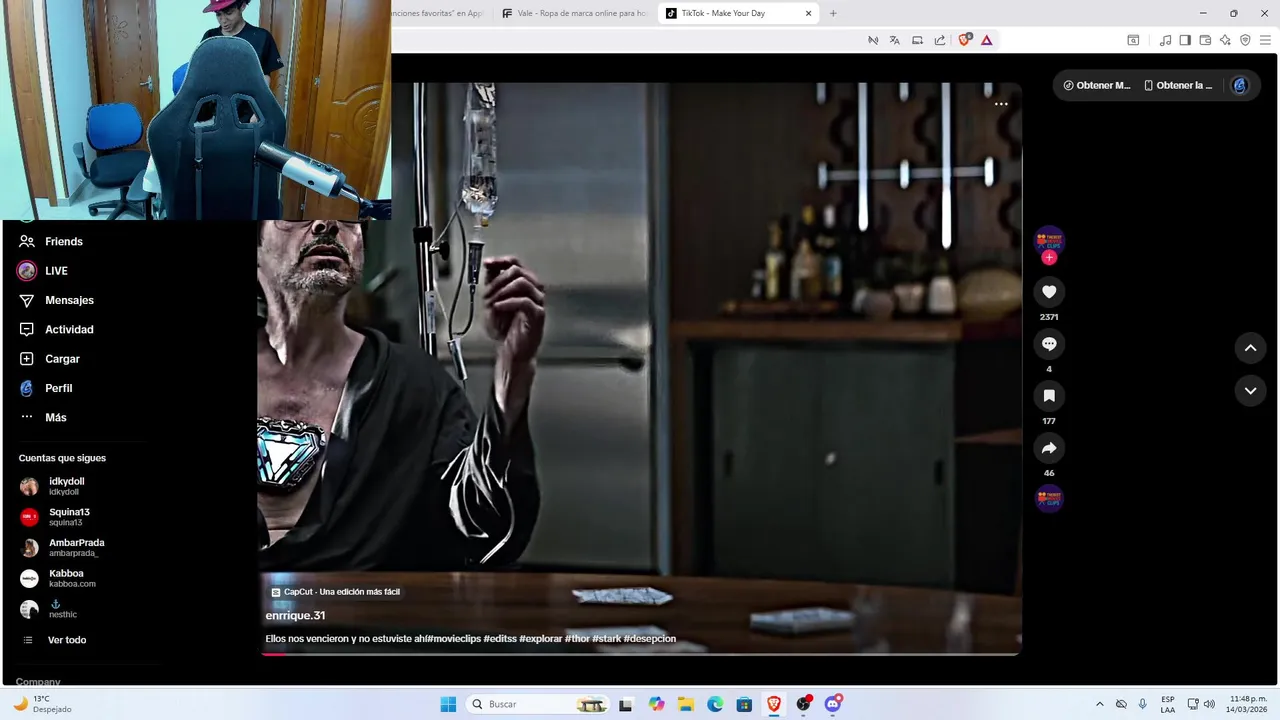The image size is (1280, 720).
Task: Click the Obtener la... app button
Action: (1178, 85)
